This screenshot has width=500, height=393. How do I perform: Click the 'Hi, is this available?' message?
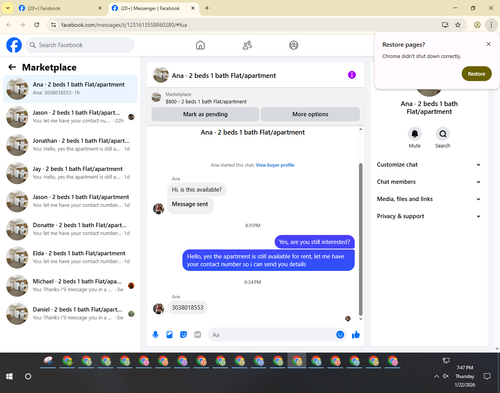(197, 190)
